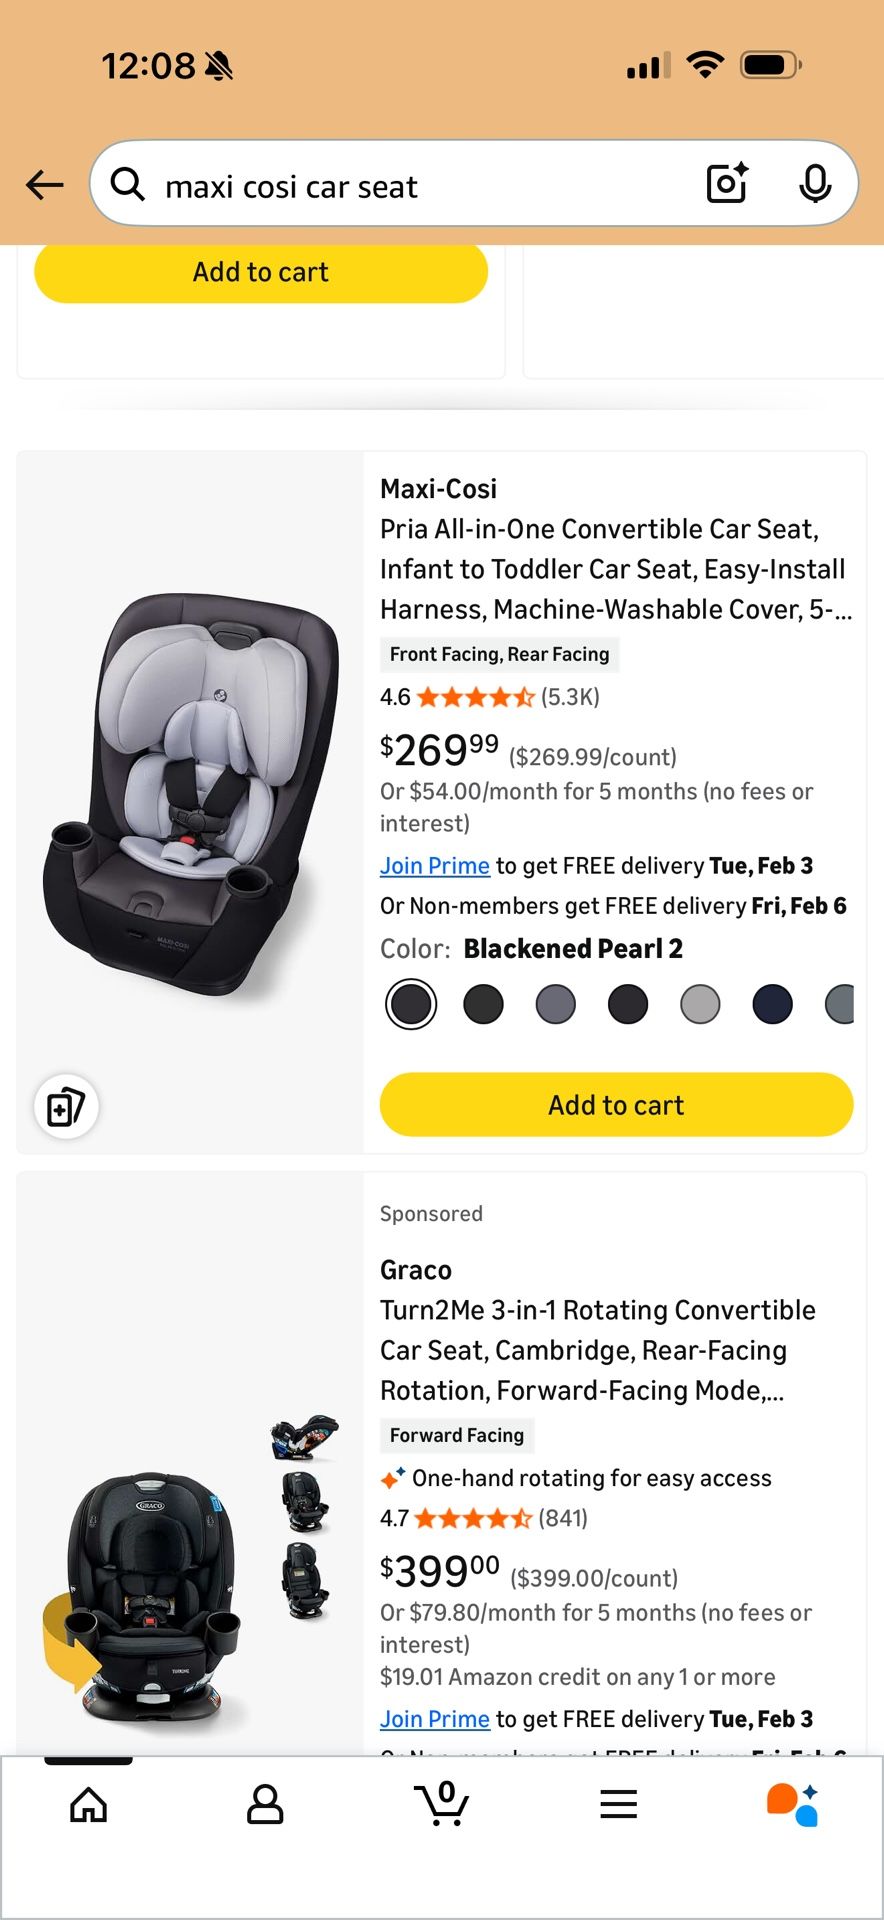
Task: Open the hamburger menu icon
Action: coord(619,1805)
